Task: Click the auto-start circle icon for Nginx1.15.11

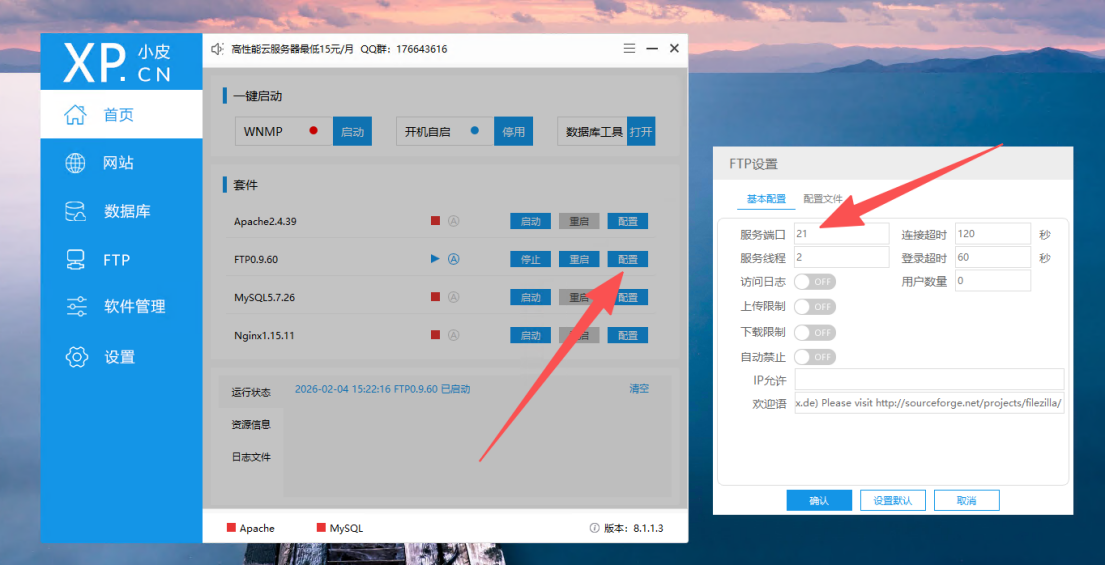Action: 454,335
